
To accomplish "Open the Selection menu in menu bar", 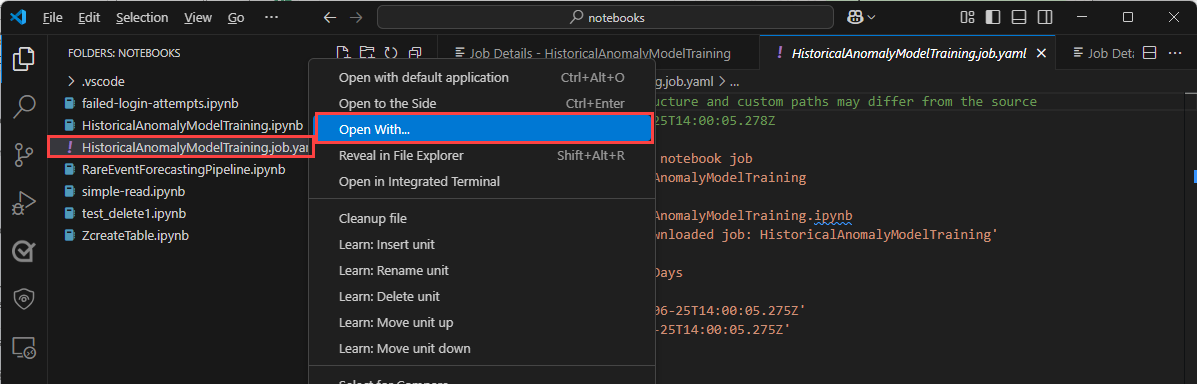I will pyautogui.click(x=142, y=17).
